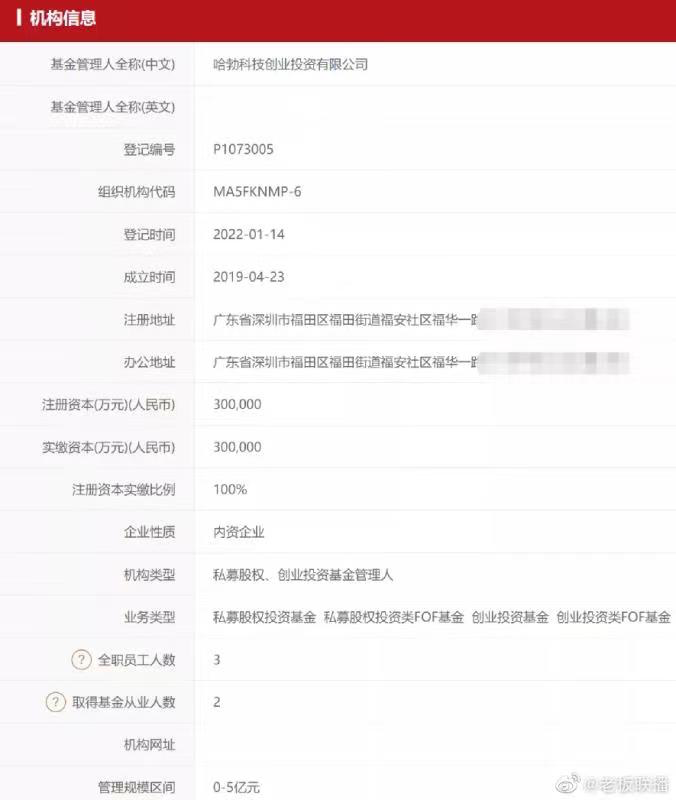Click 私募股权、创业投资基金管理人 institution type

303,575
